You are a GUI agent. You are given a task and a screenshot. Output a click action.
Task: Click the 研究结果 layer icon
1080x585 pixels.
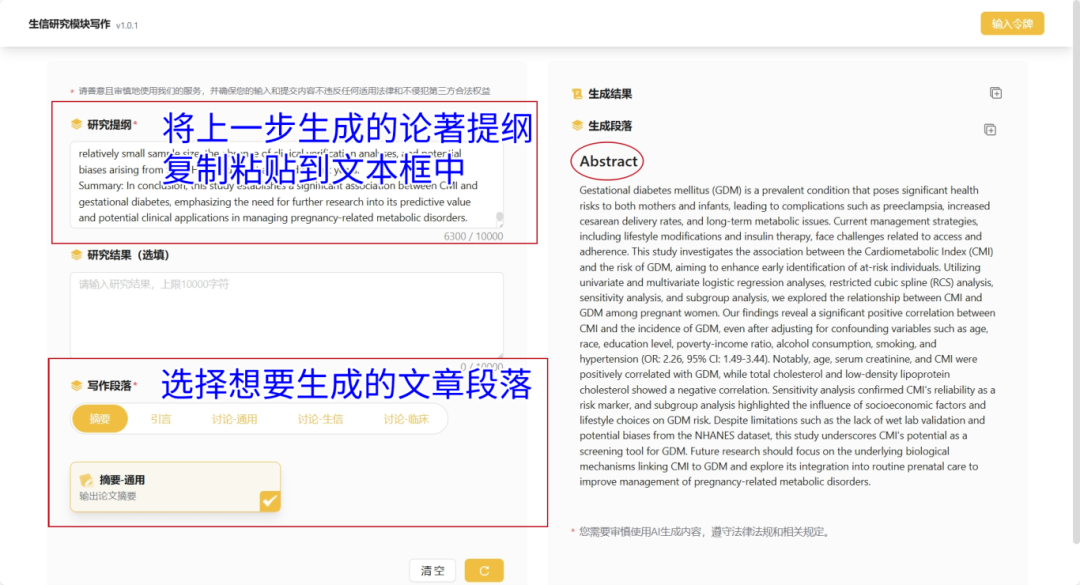76,255
